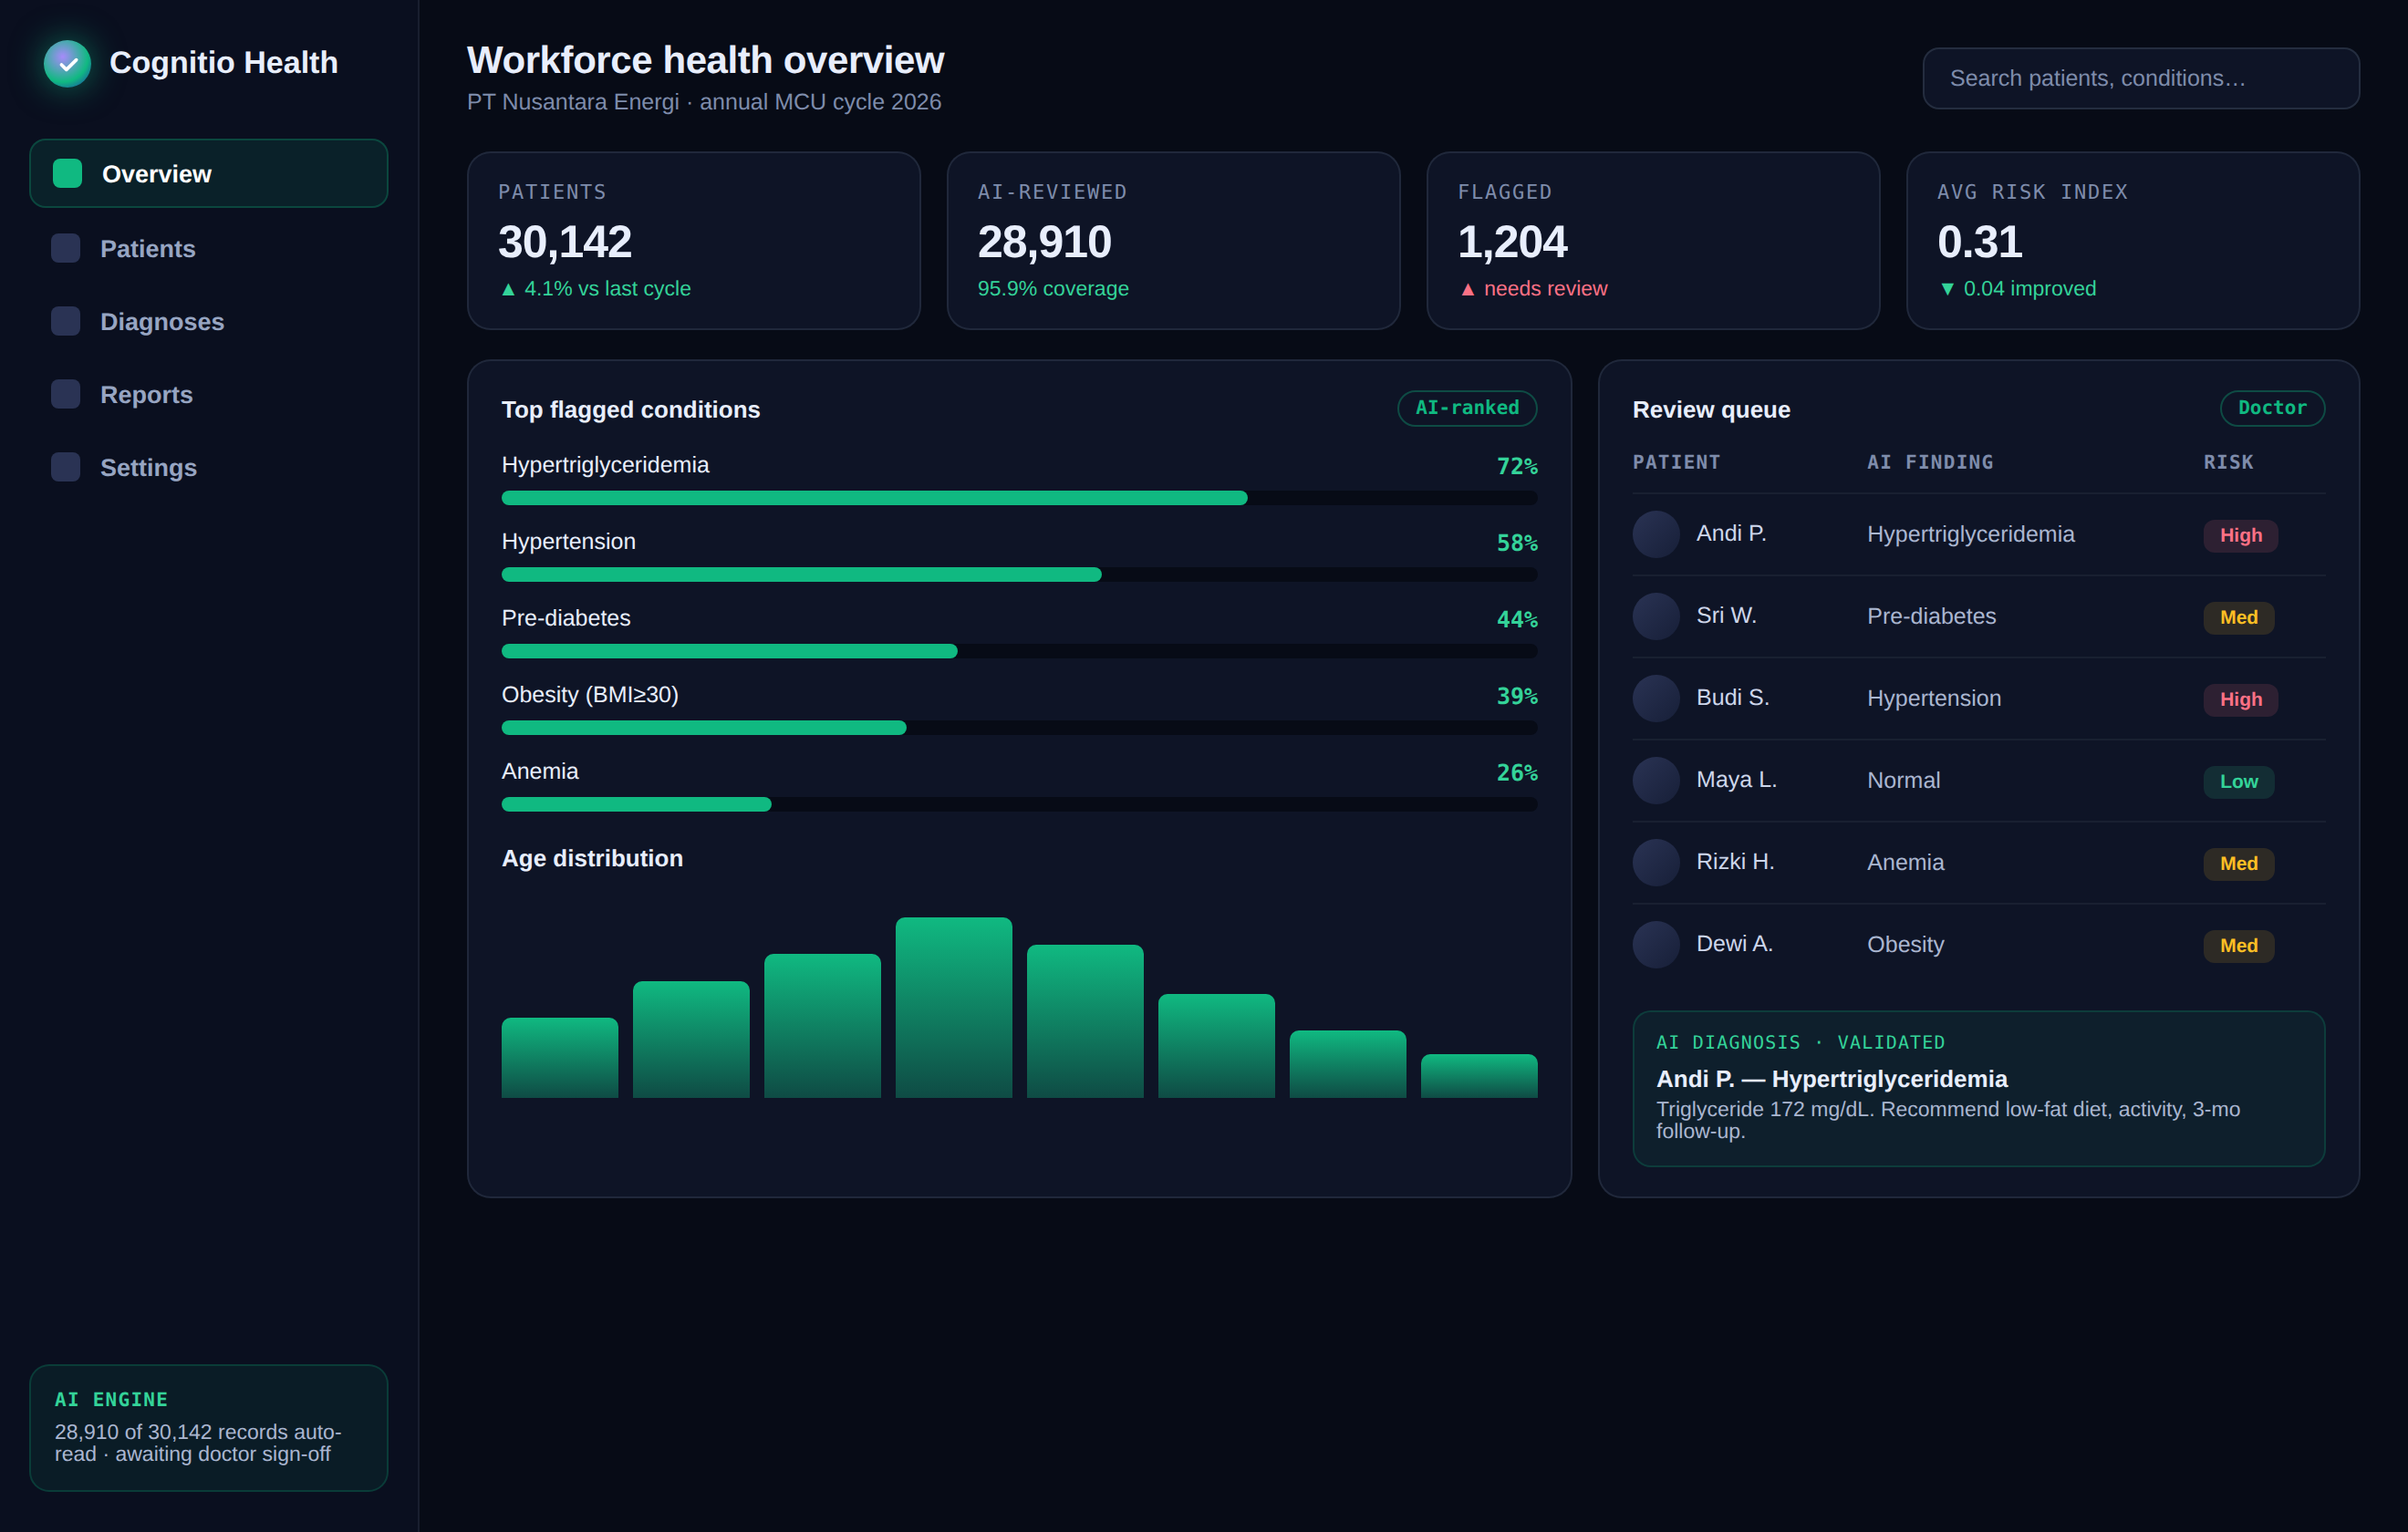Click Maya L.'s avatar circle
Image resolution: width=2408 pixels, height=1532 pixels.
1656,780
